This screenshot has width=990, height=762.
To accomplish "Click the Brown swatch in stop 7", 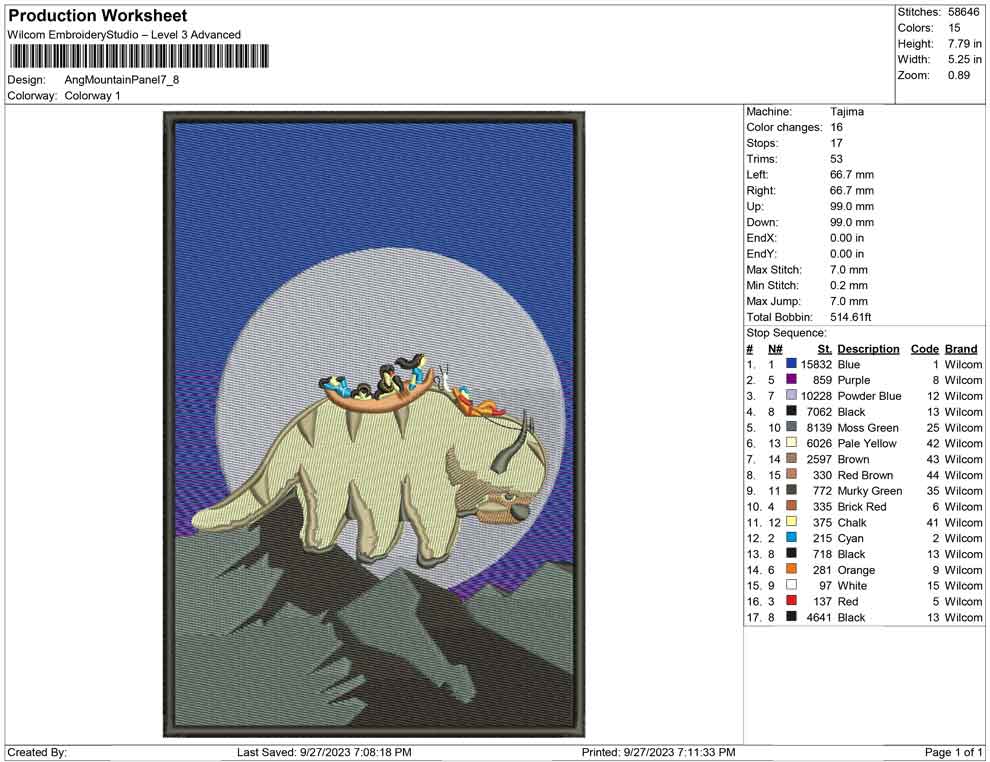I will click(x=791, y=458).
